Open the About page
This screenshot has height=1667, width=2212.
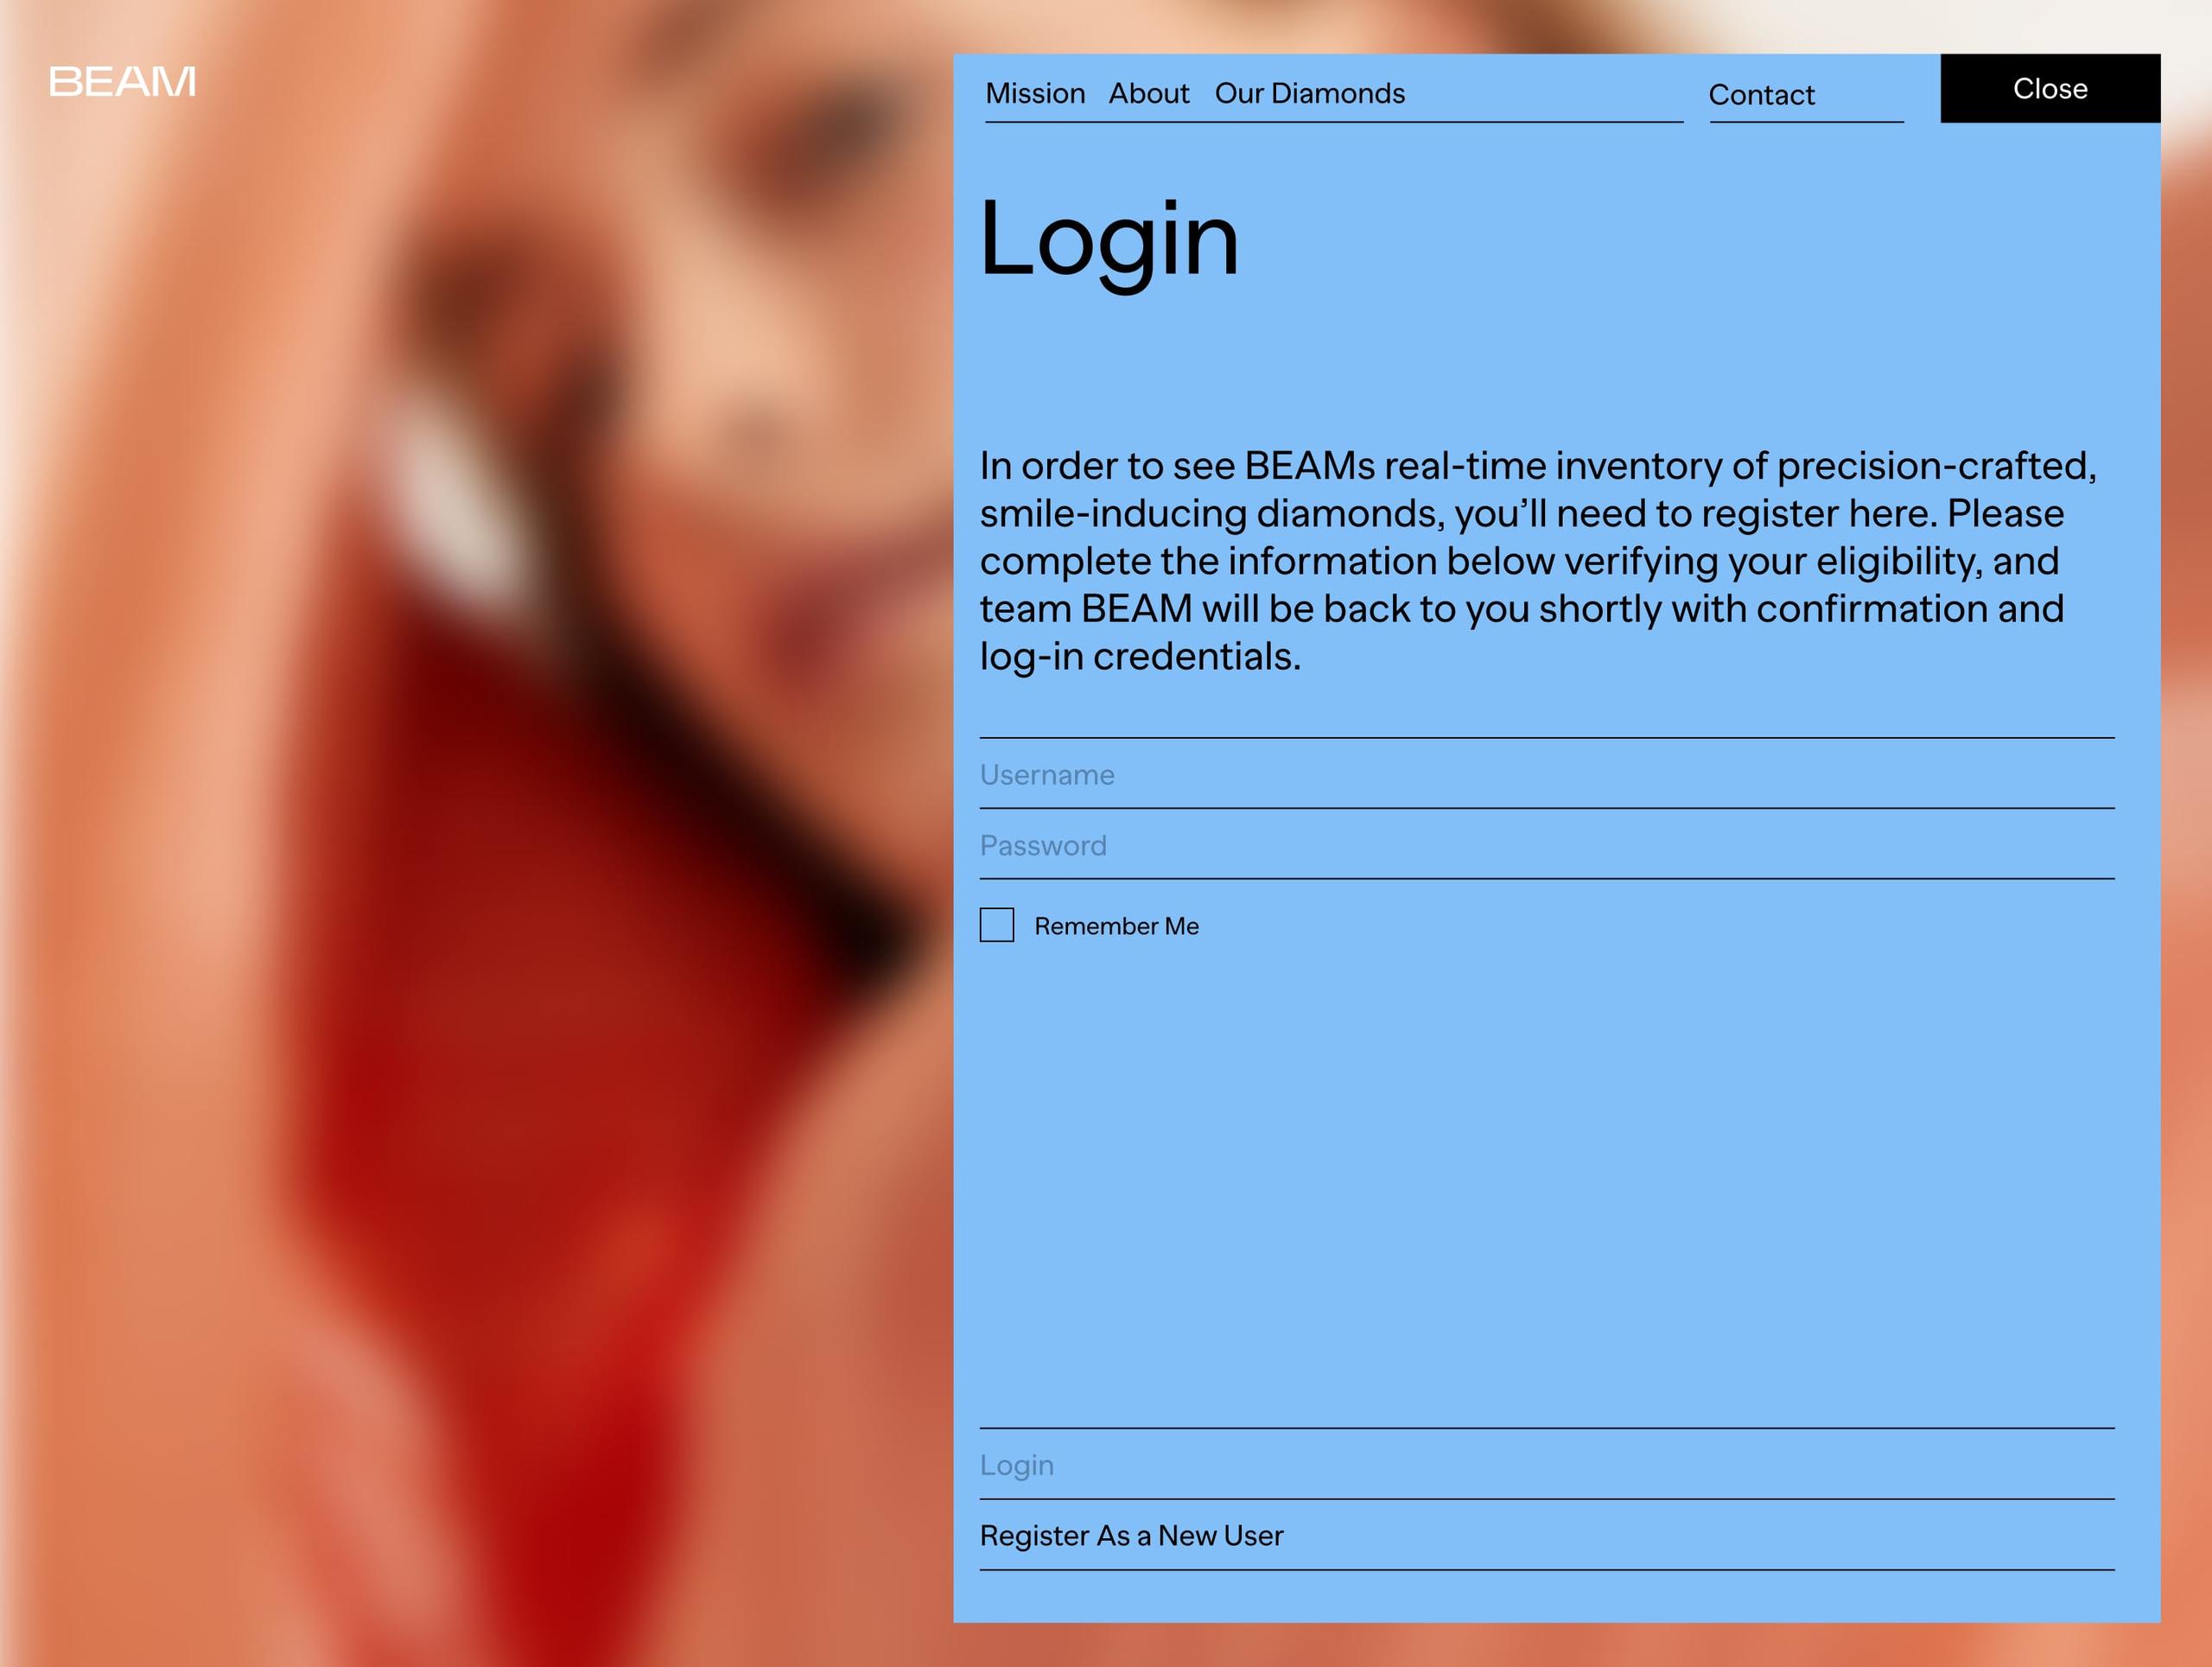point(1150,92)
